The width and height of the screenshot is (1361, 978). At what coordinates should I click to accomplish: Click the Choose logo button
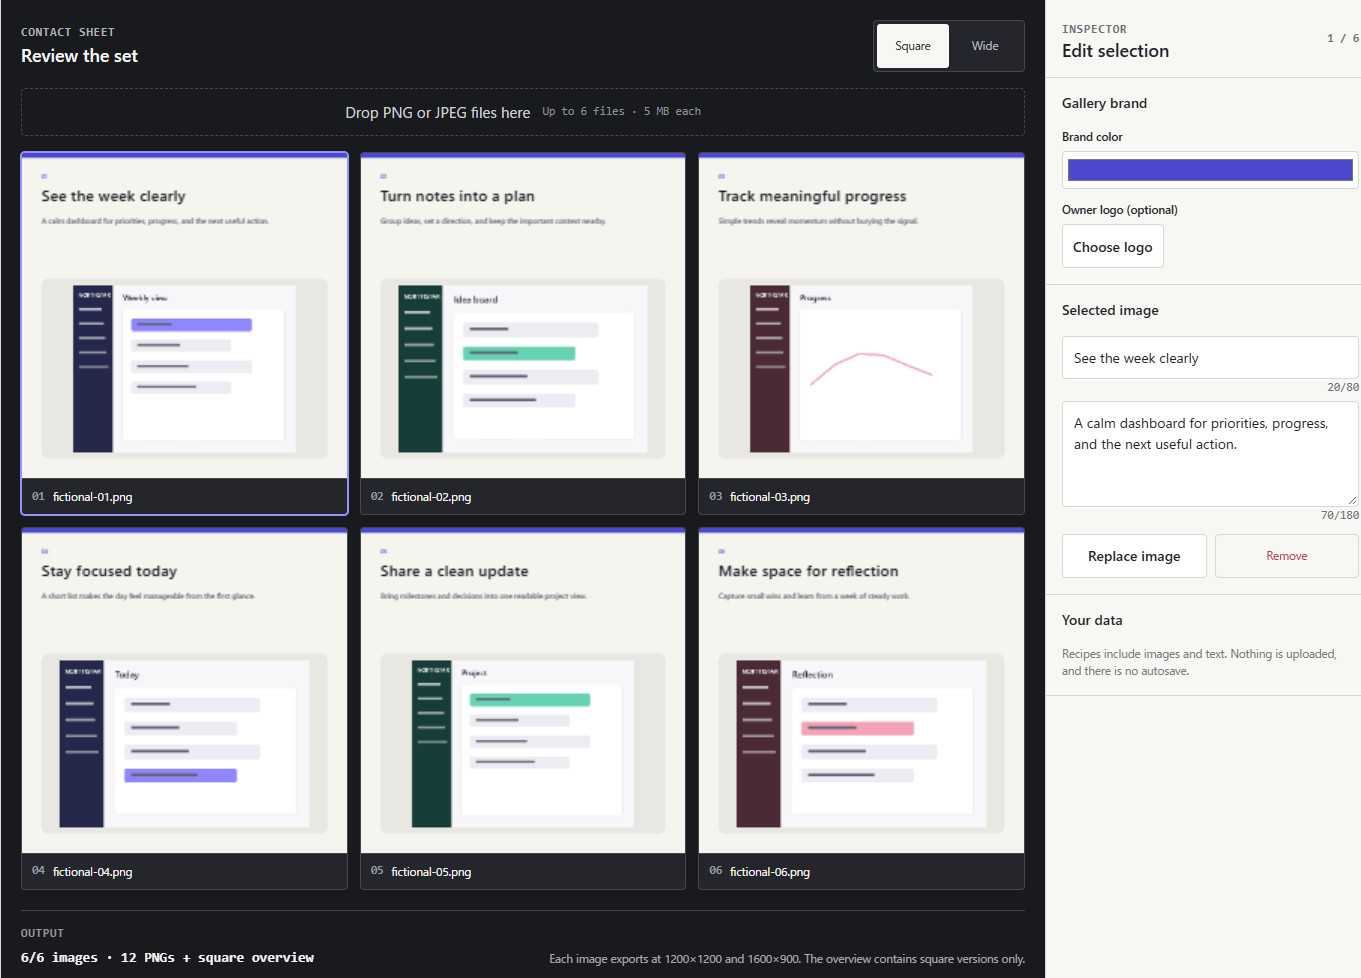tap(1113, 247)
